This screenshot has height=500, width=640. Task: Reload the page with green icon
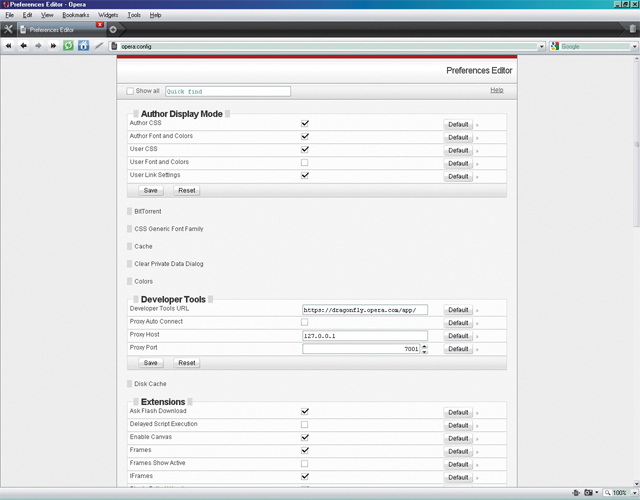(x=68, y=46)
